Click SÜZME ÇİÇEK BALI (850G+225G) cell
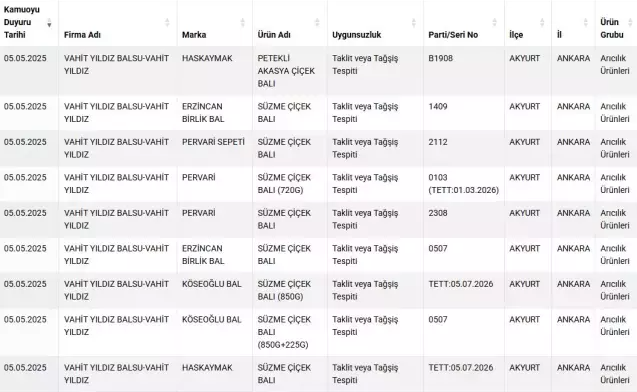This screenshot has width=637, height=392. click(290, 332)
